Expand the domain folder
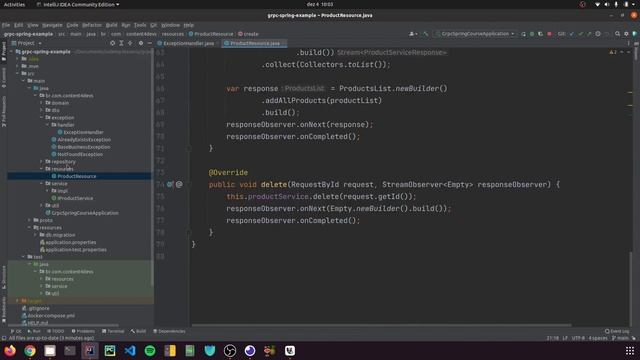 [x=42, y=103]
